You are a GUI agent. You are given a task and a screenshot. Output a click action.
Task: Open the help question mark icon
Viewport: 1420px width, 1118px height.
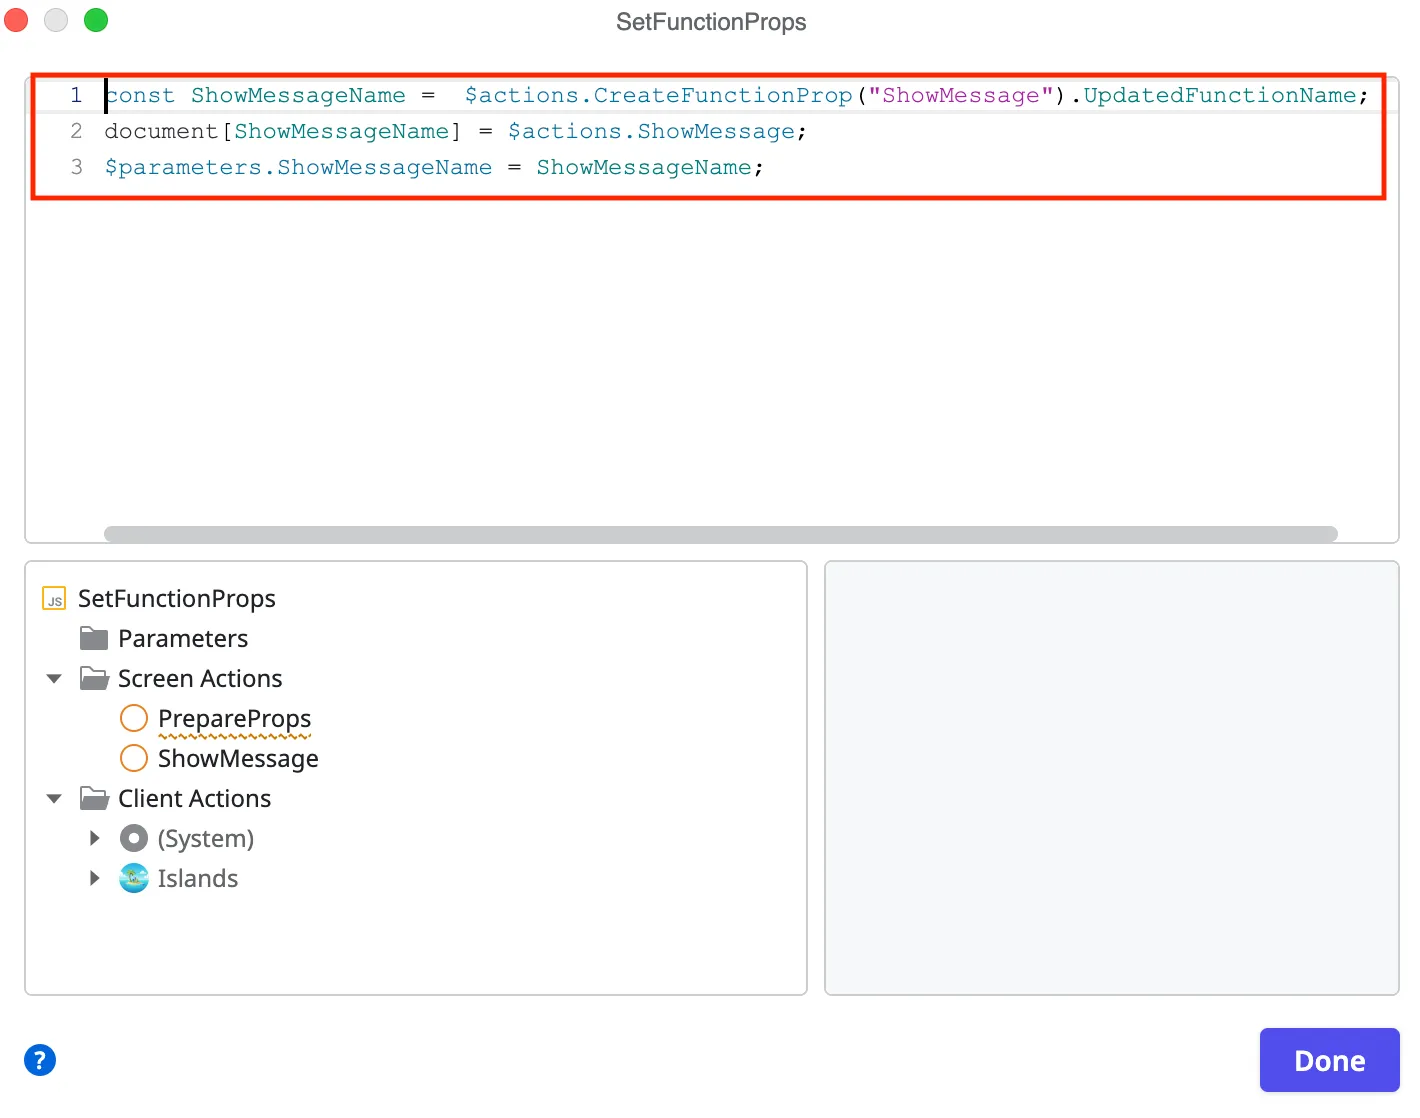coord(40,1059)
